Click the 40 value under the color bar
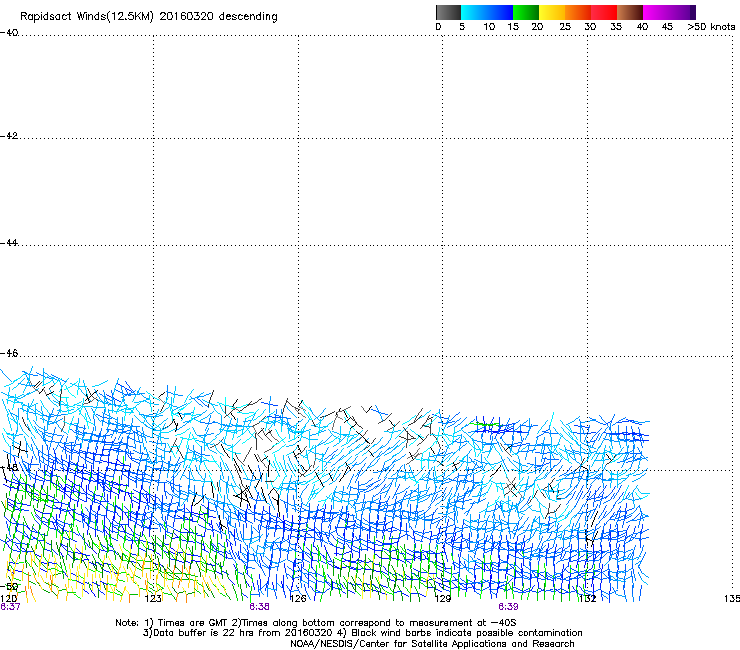This screenshot has height=650, width=740. (642, 27)
